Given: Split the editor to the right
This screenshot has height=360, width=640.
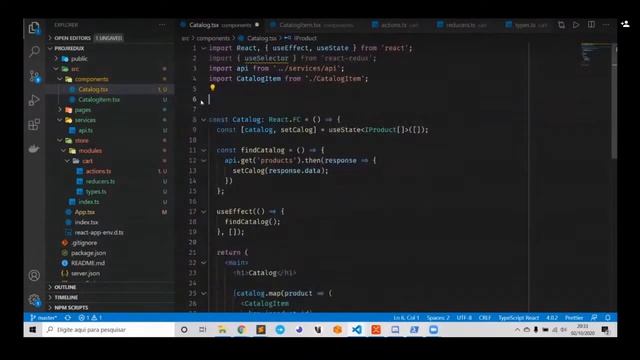Looking at the screenshot, I should click(591, 25).
